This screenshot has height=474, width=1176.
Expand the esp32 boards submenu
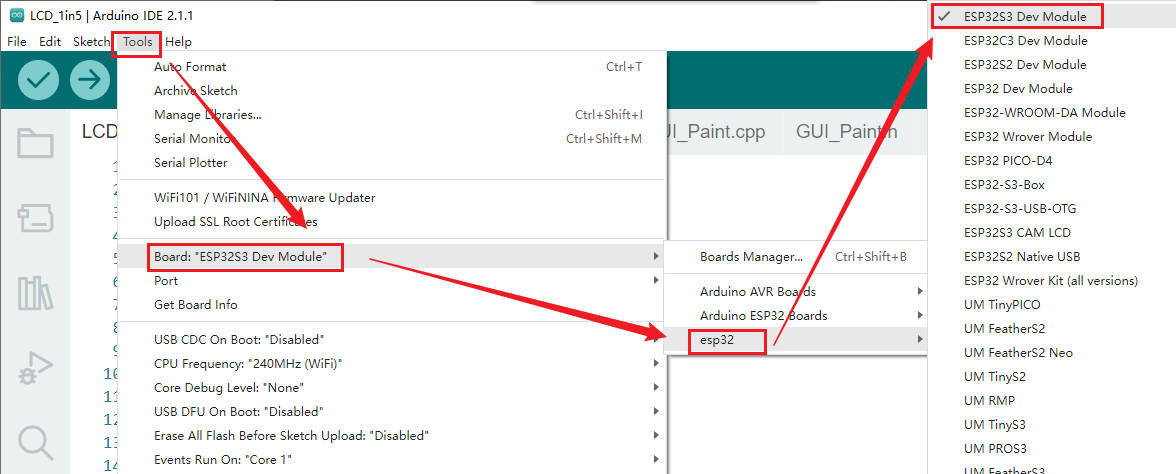[x=796, y=340]
